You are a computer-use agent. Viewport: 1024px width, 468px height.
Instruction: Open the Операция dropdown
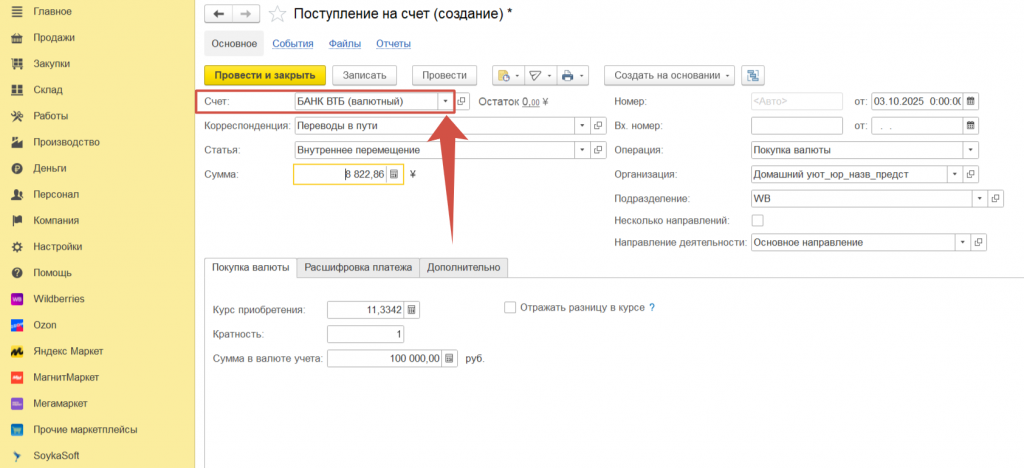(x=969, y=150)
